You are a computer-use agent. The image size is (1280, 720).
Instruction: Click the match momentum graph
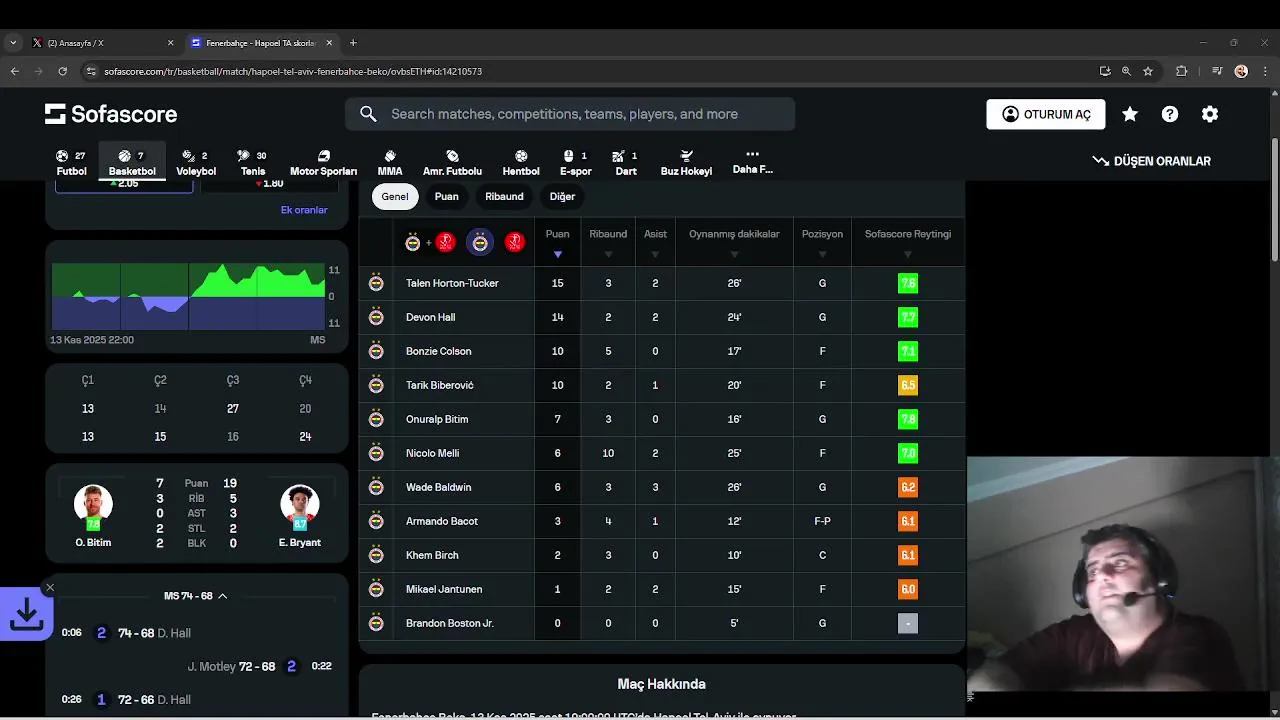[188, 296]
